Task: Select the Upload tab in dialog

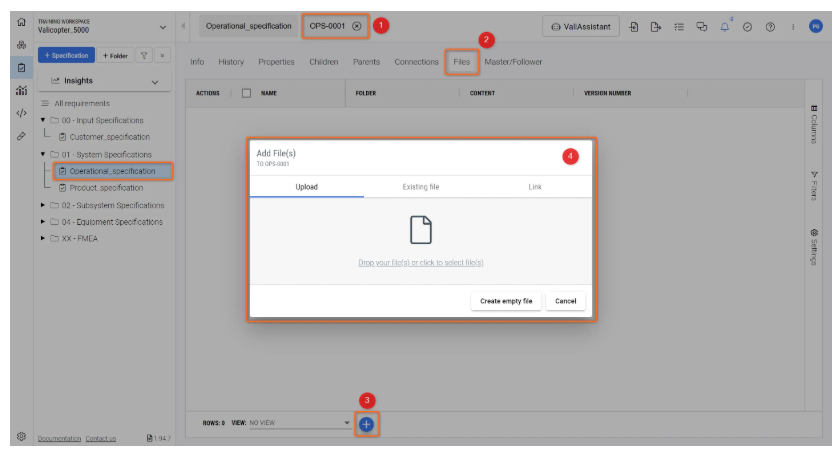Action: click(x=307, y=187)
